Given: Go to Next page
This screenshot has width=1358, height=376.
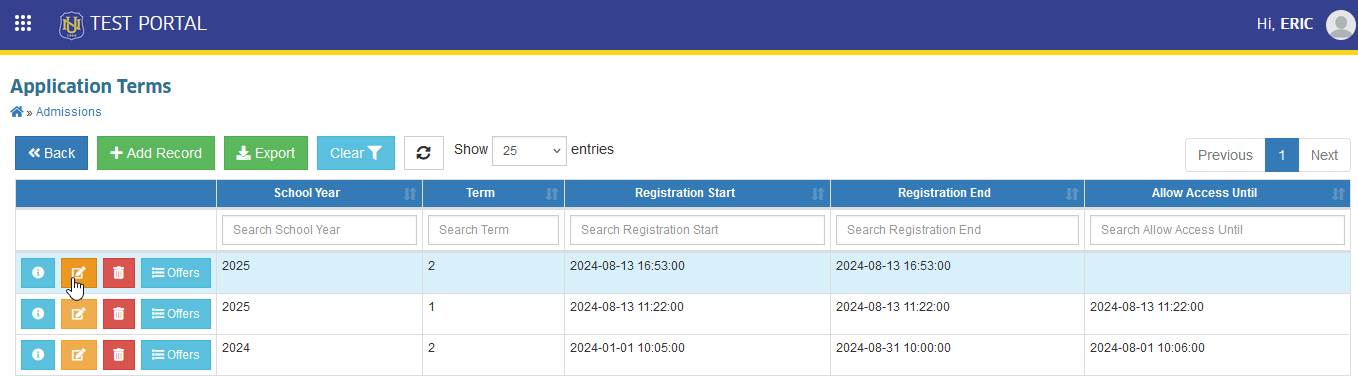Looking at the screenshot, I should pyautogui.click(x=1324, y=155).
